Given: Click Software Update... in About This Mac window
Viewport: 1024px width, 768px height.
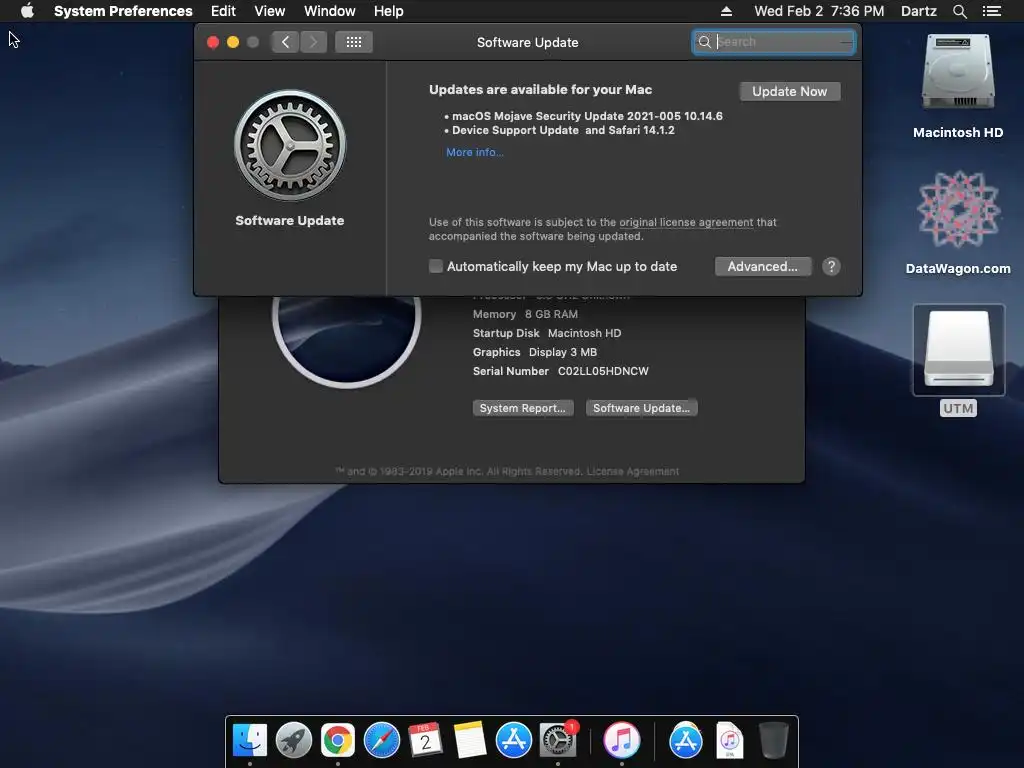Looking at the screenshot, I should click(x=641, y=408).
